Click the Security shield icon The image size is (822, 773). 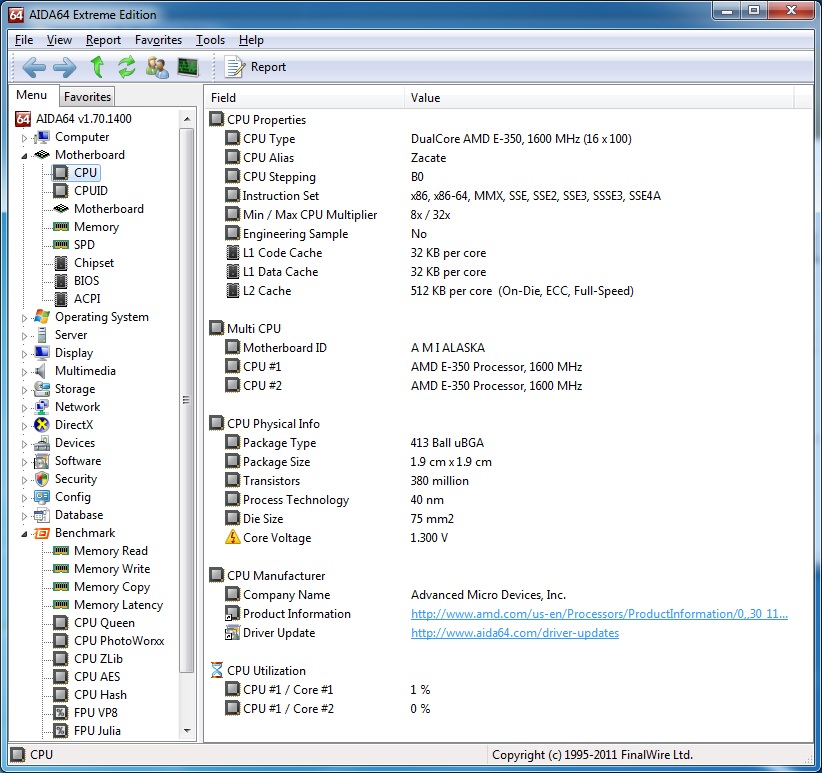point(42,478)
